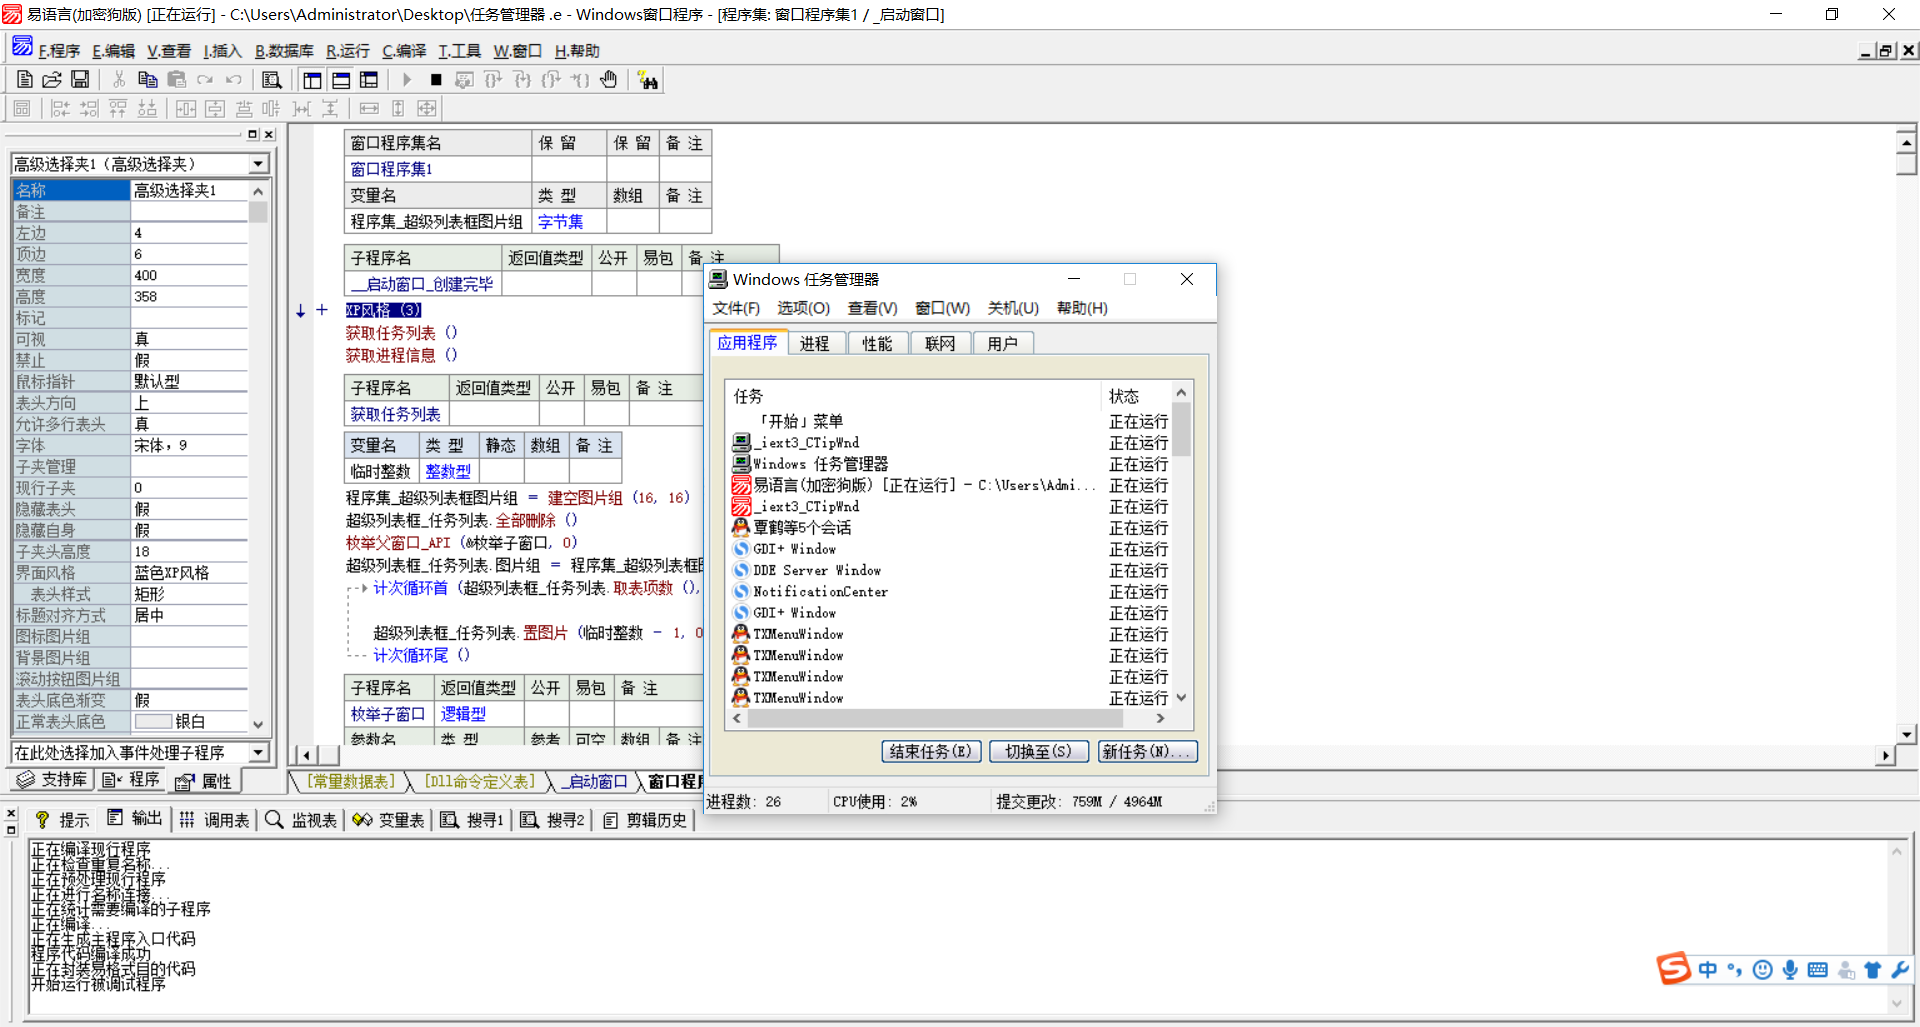
Task: Select the NotificationCenter task row
Action: click(x=950, y=592)
